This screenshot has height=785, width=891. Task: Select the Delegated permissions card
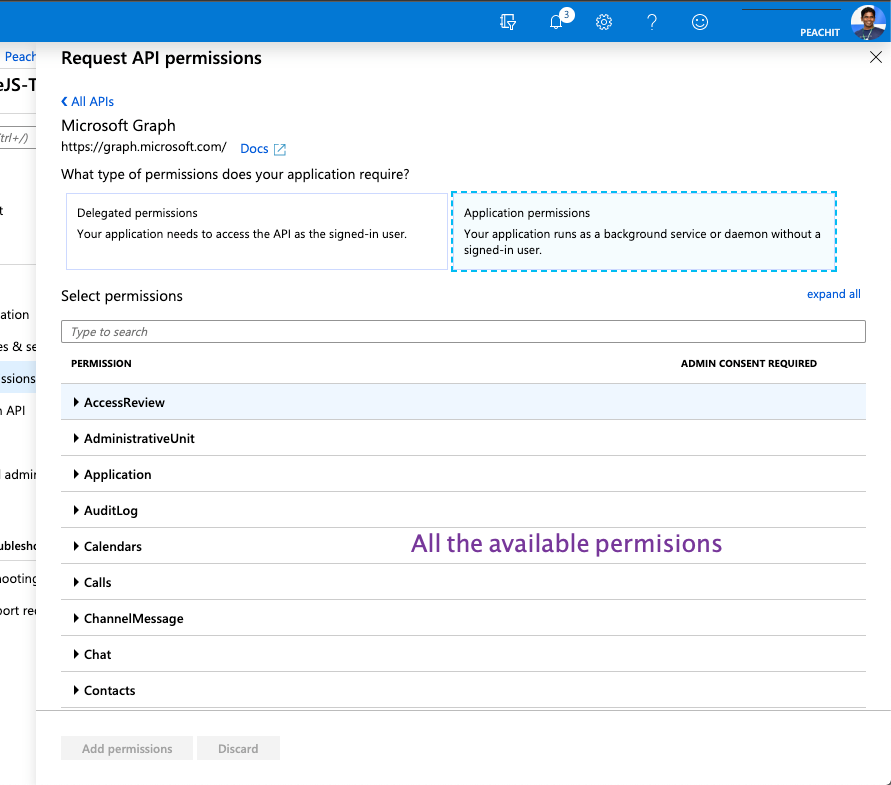(257, 231)
